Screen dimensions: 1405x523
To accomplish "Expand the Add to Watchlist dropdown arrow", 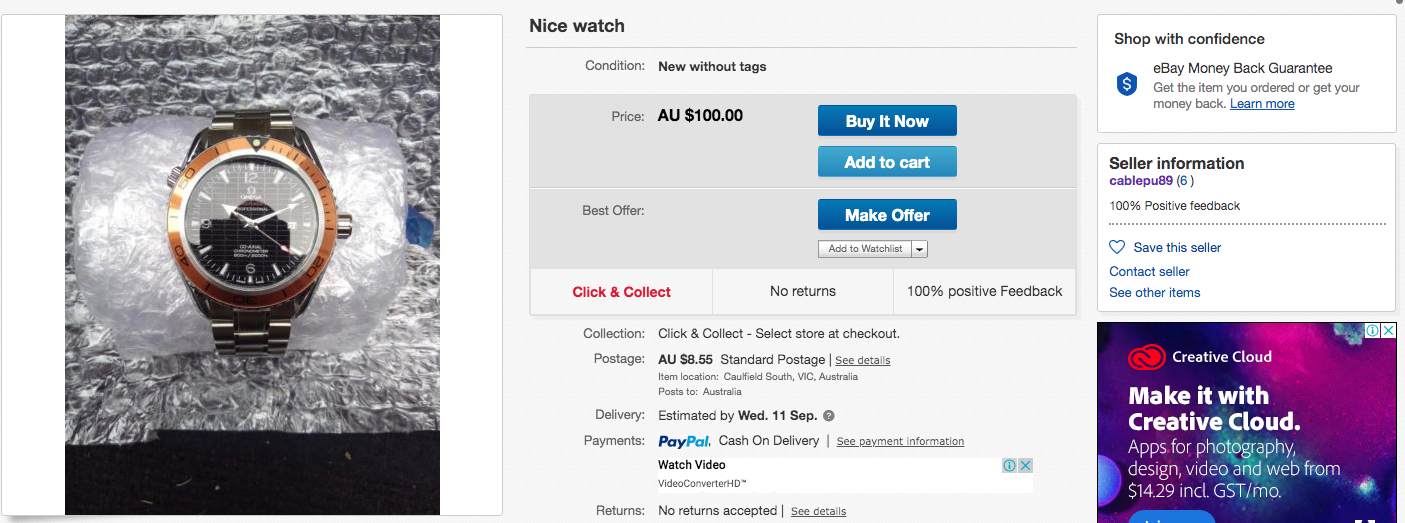I will pos(919,249).
